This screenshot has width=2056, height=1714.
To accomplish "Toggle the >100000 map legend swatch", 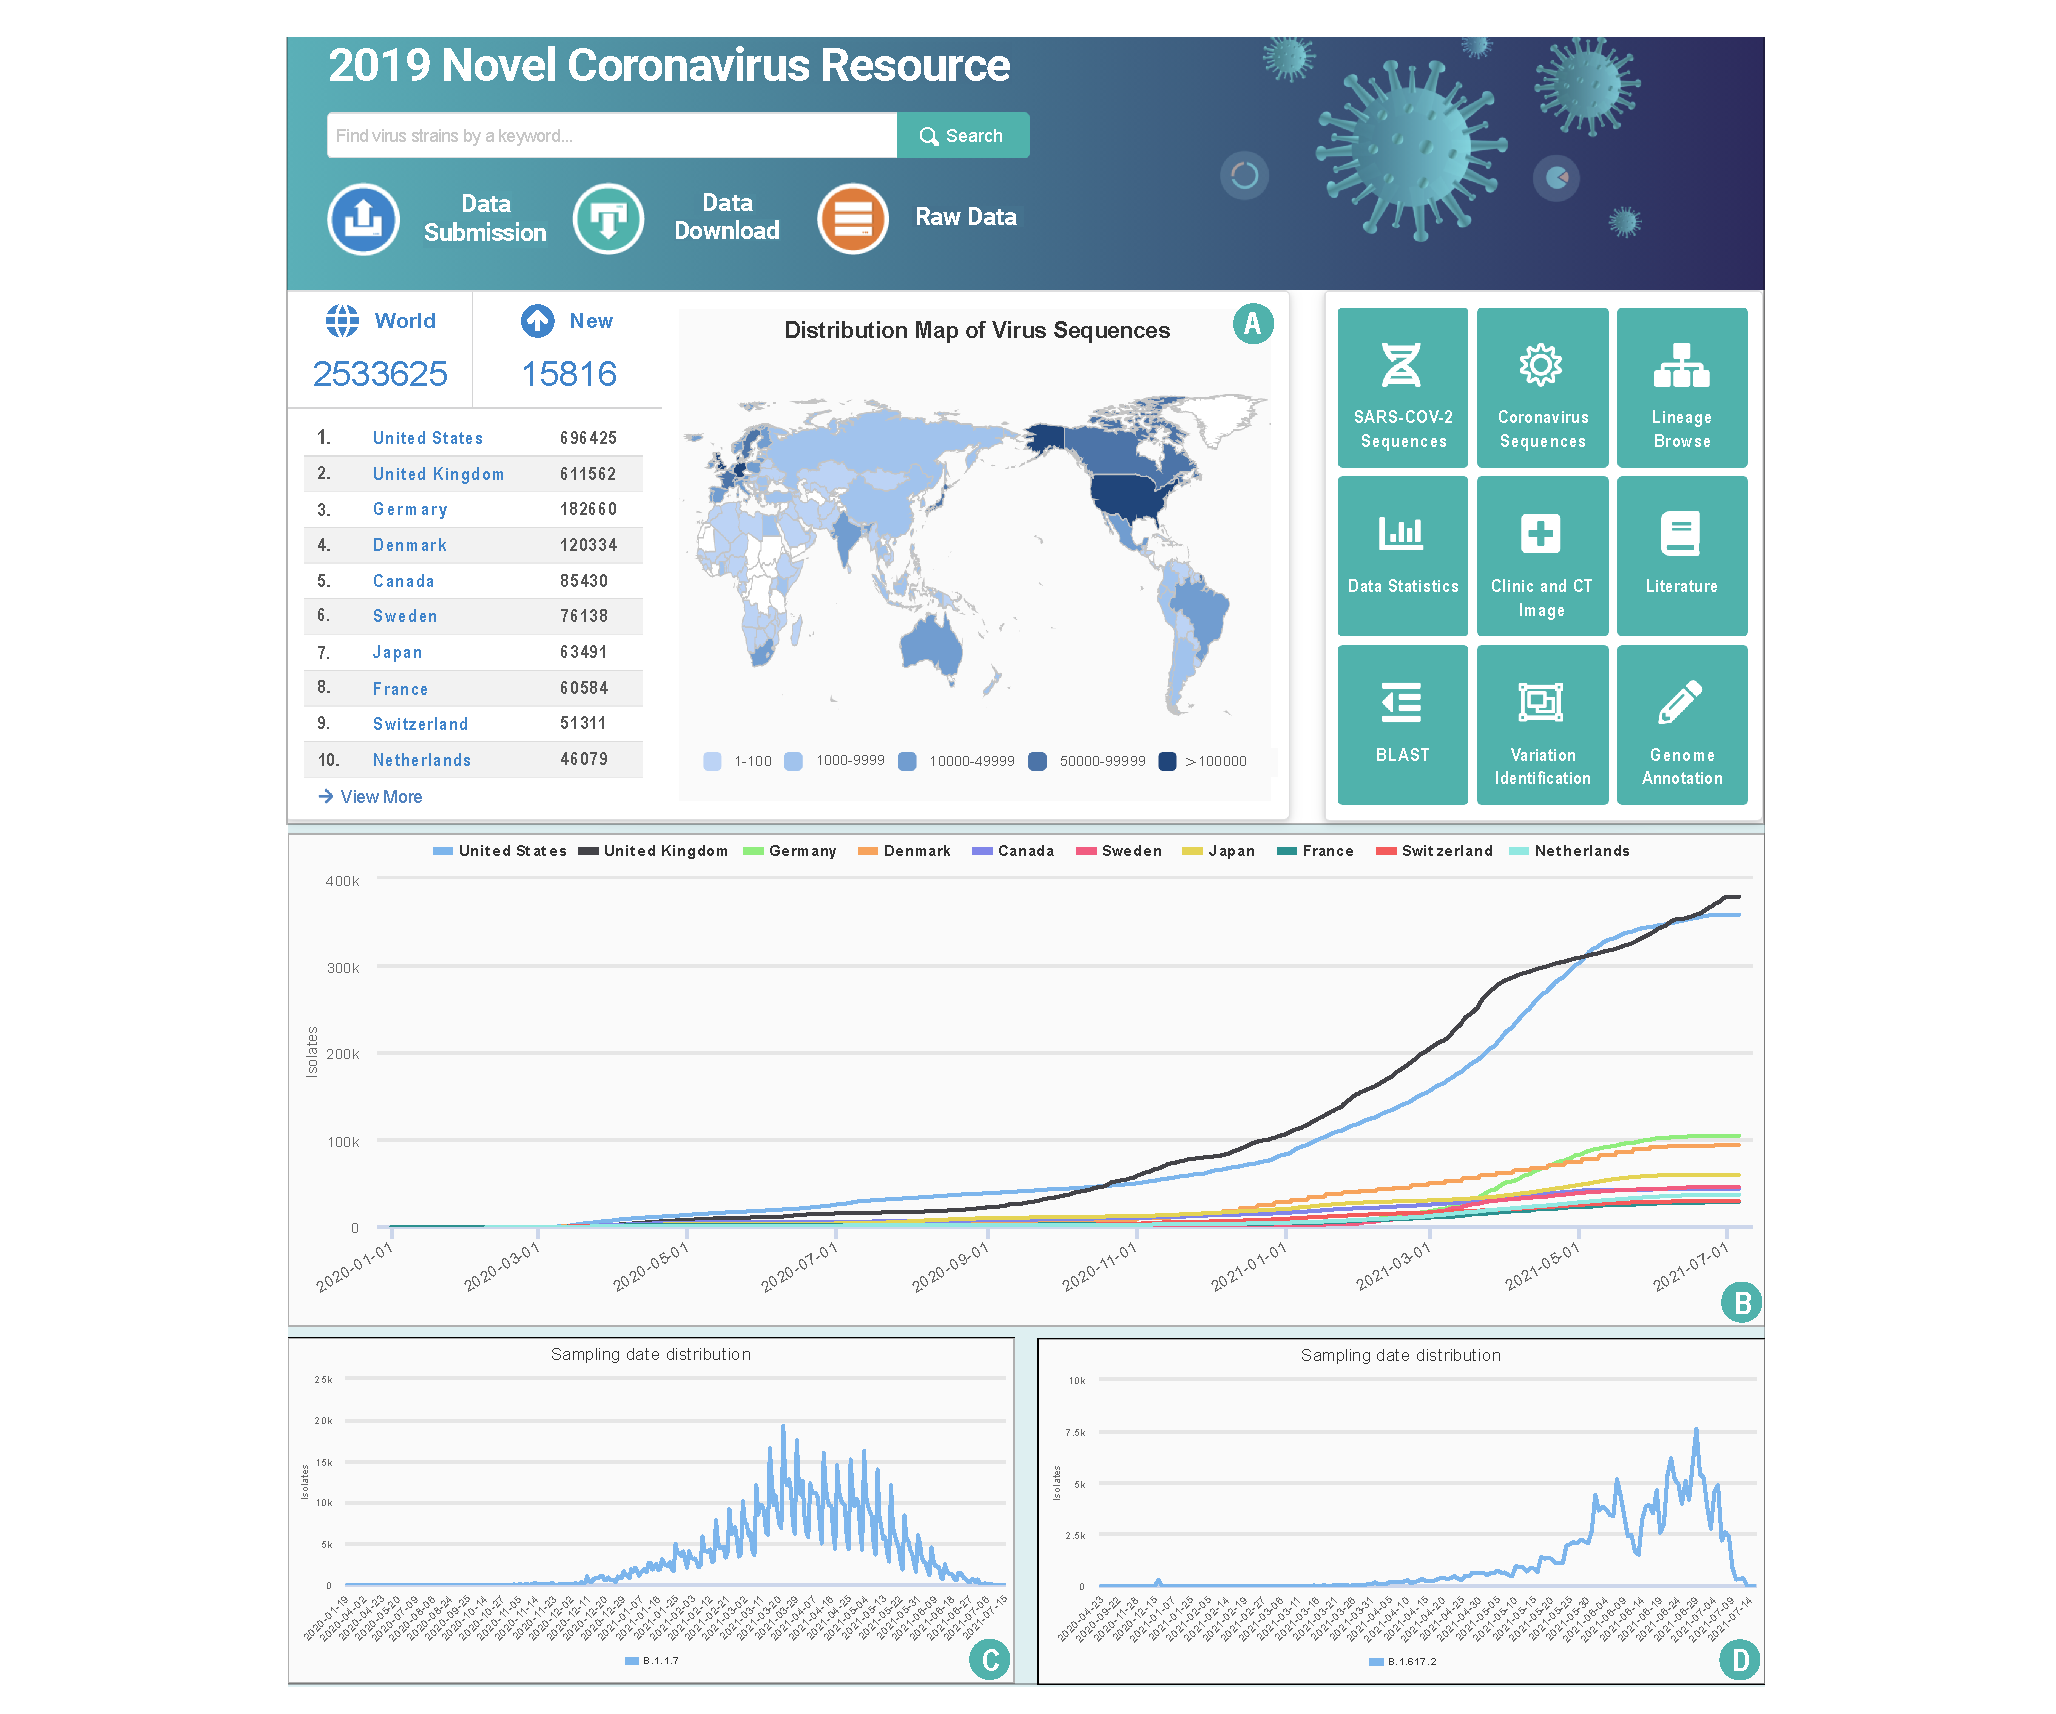I will [1167, 761].
